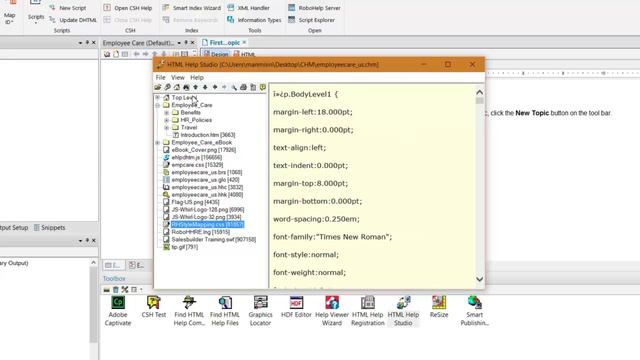640x360 pixels.
Task: Click the home icon in HTML Help Studio toolbar
Action: click(x=177, y=87)
